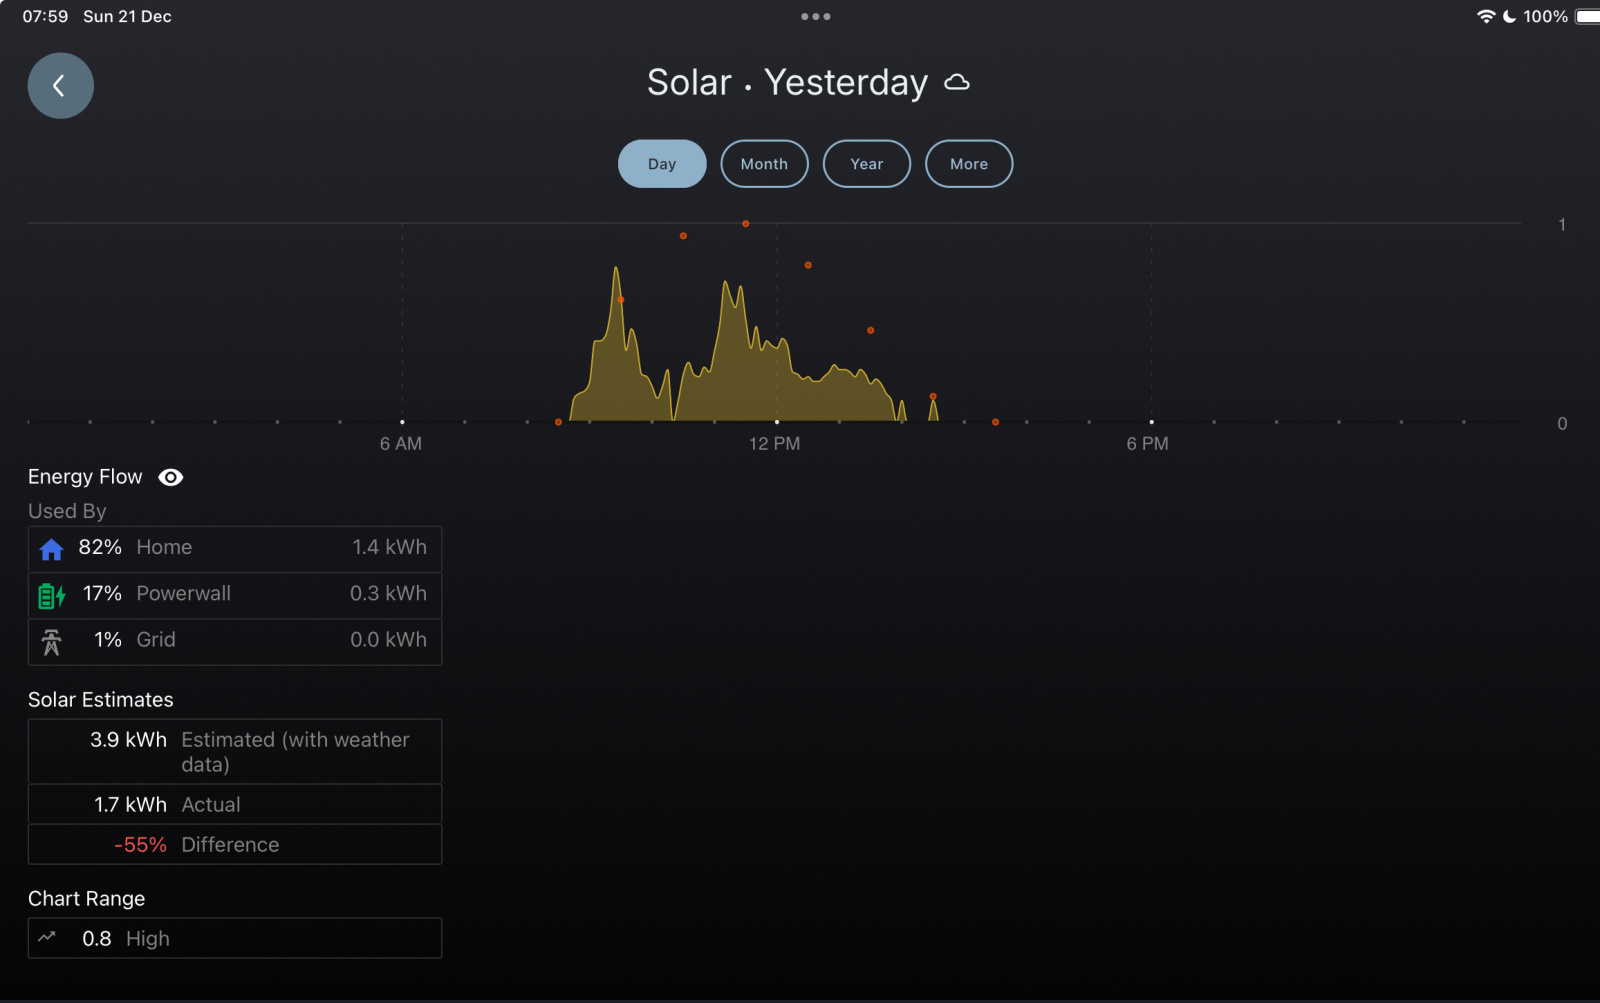Tap the Chart Range trend line icon
This screenshot has height=1003, width=1600.
(x=47, y=938)
